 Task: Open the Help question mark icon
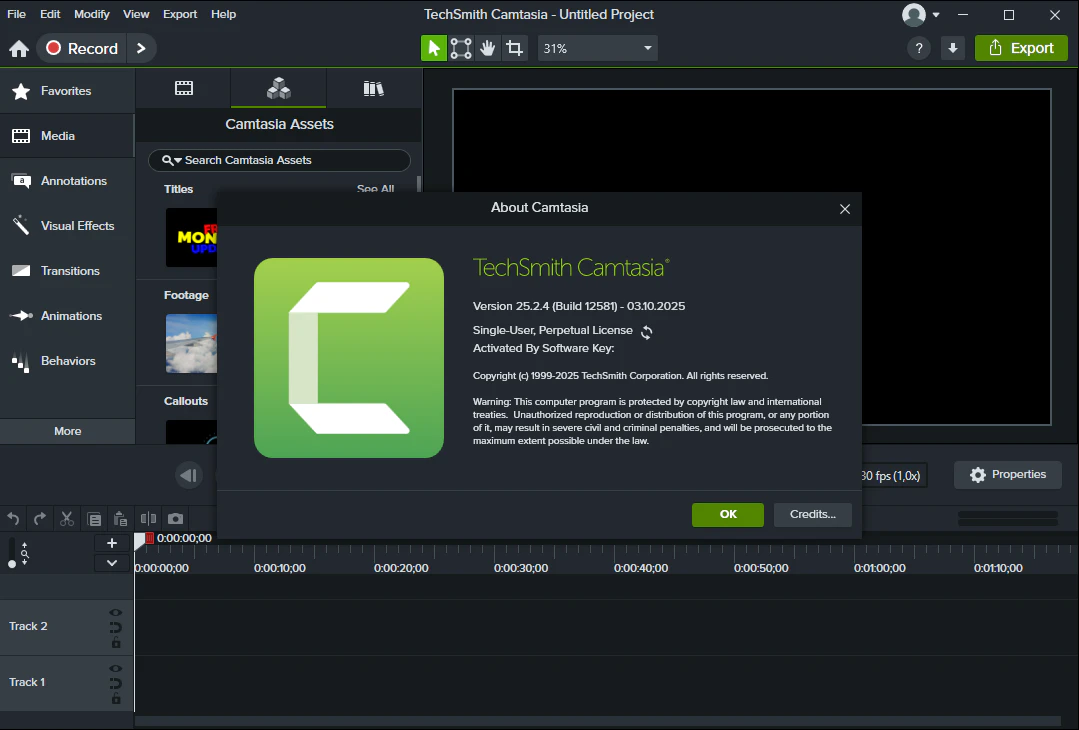pos(919,48)
